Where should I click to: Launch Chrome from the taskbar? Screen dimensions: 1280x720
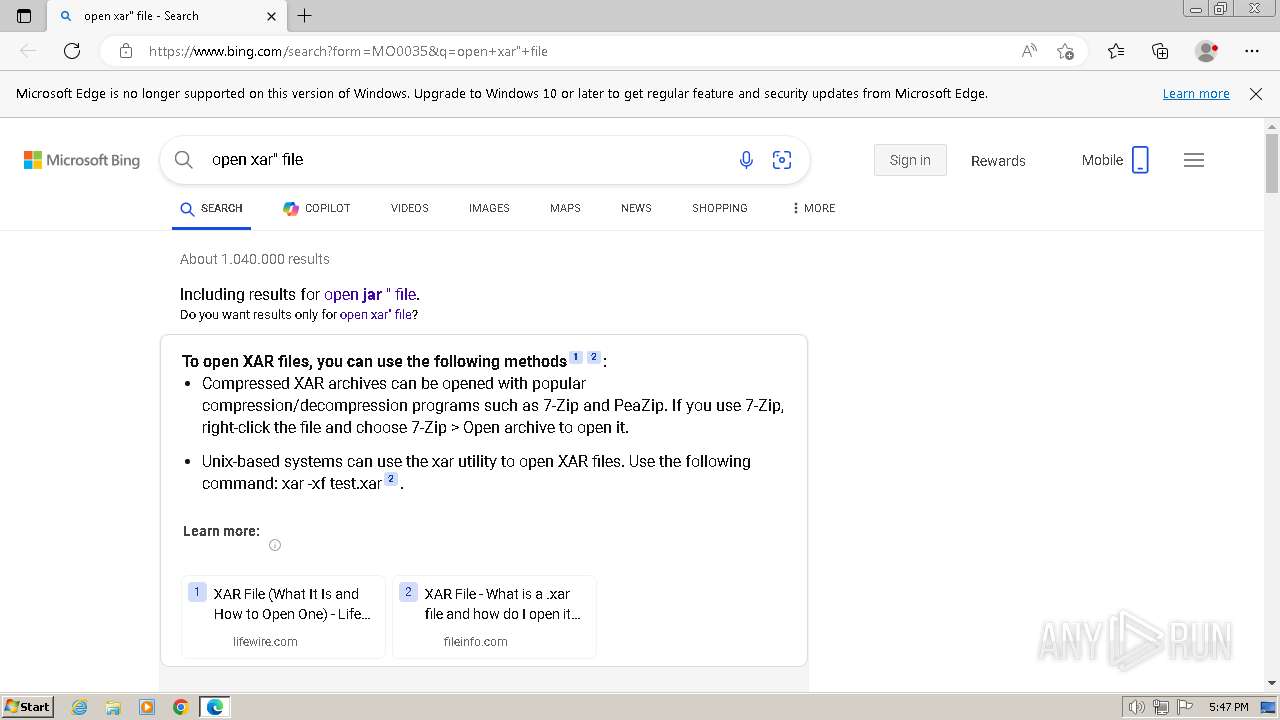pyautogui.click(x=181, y=707)
